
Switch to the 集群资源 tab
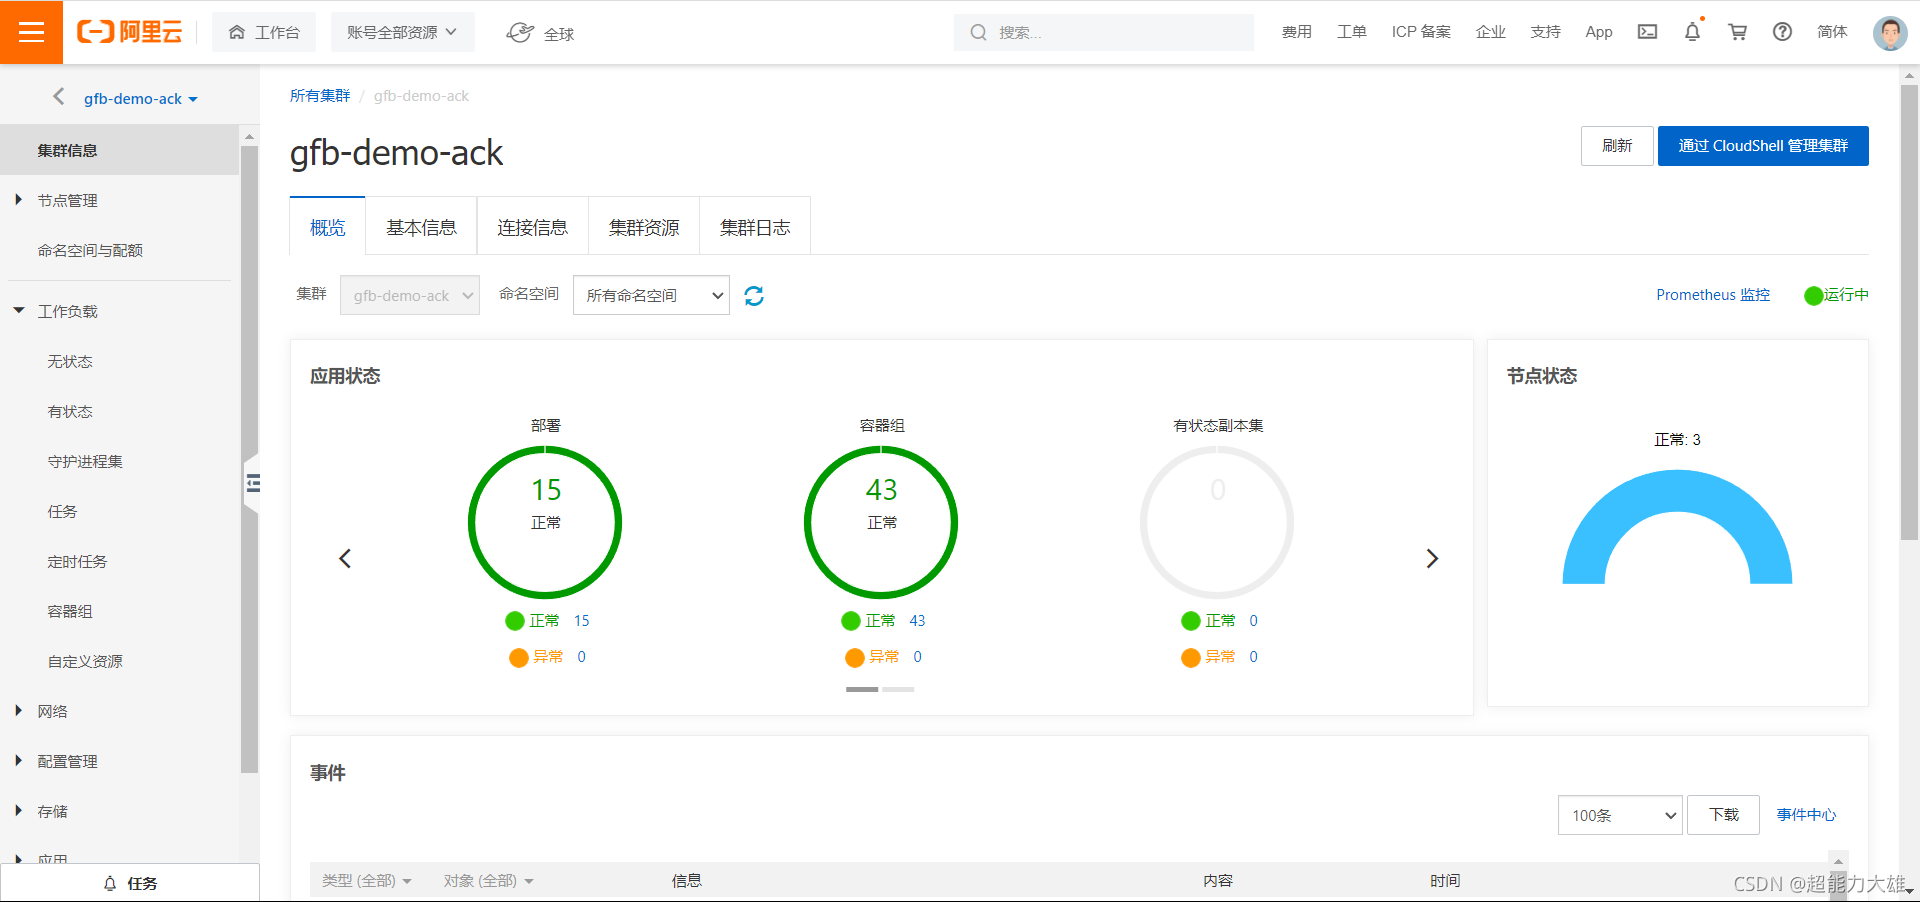[644, 227]
